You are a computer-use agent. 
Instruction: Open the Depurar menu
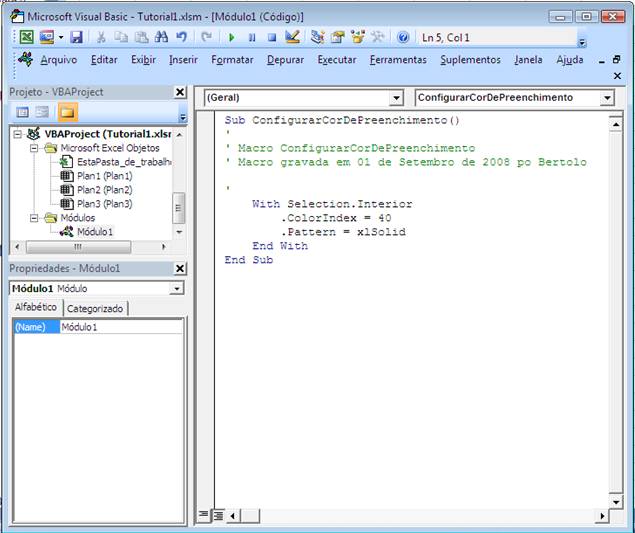(286, 60)
